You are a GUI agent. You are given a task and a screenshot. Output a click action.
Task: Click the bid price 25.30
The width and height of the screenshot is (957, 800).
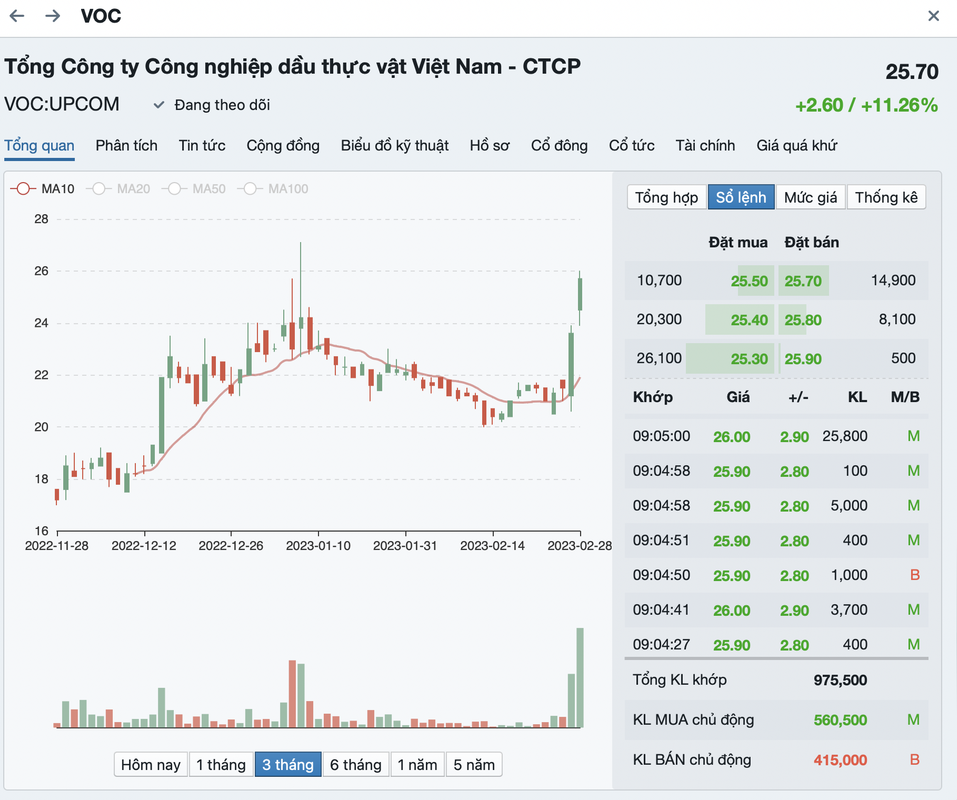(749, 359)
